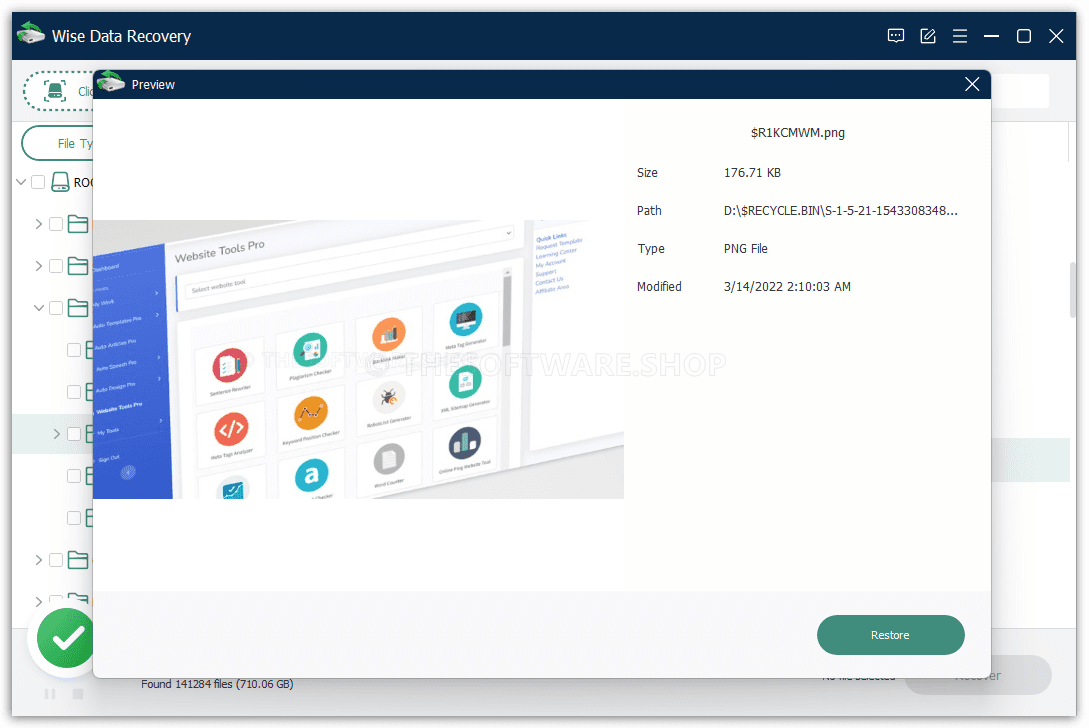Select the PNG File type value
Image resolution: width=1089 pixels, height=728 pixels.
click(745, 249)
